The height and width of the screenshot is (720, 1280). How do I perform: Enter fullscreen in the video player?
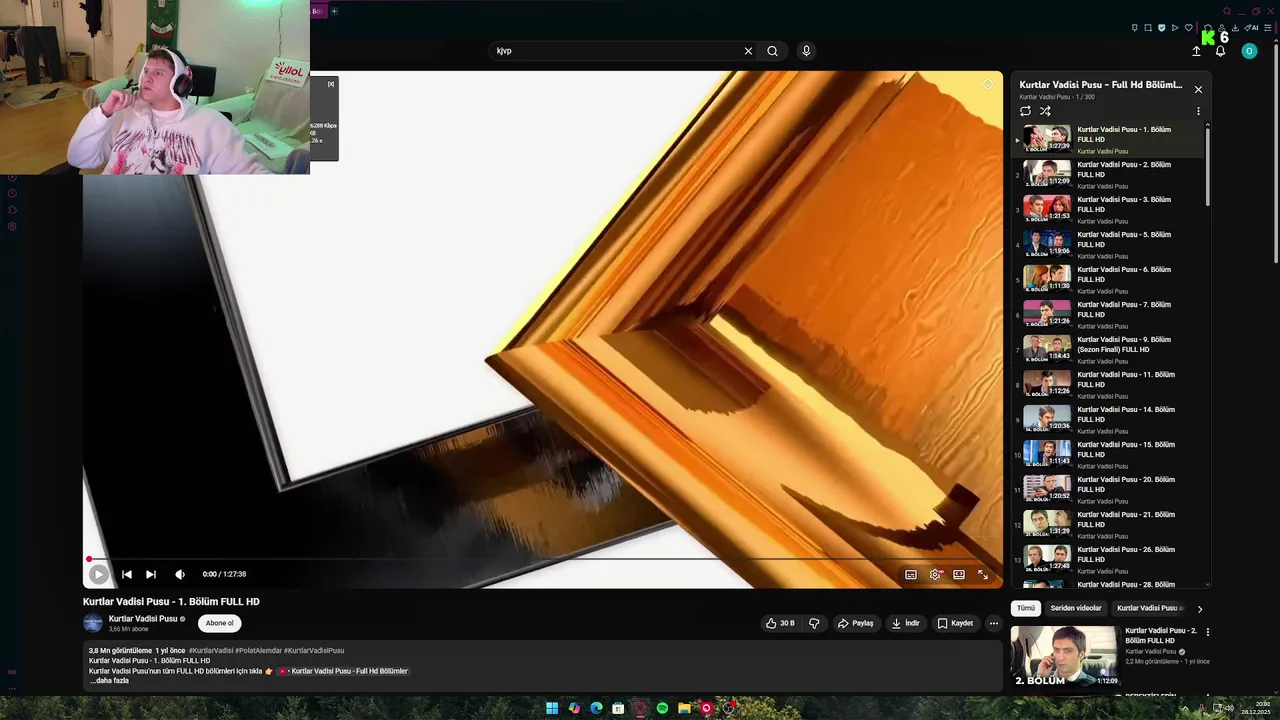[x=983, y=574]
